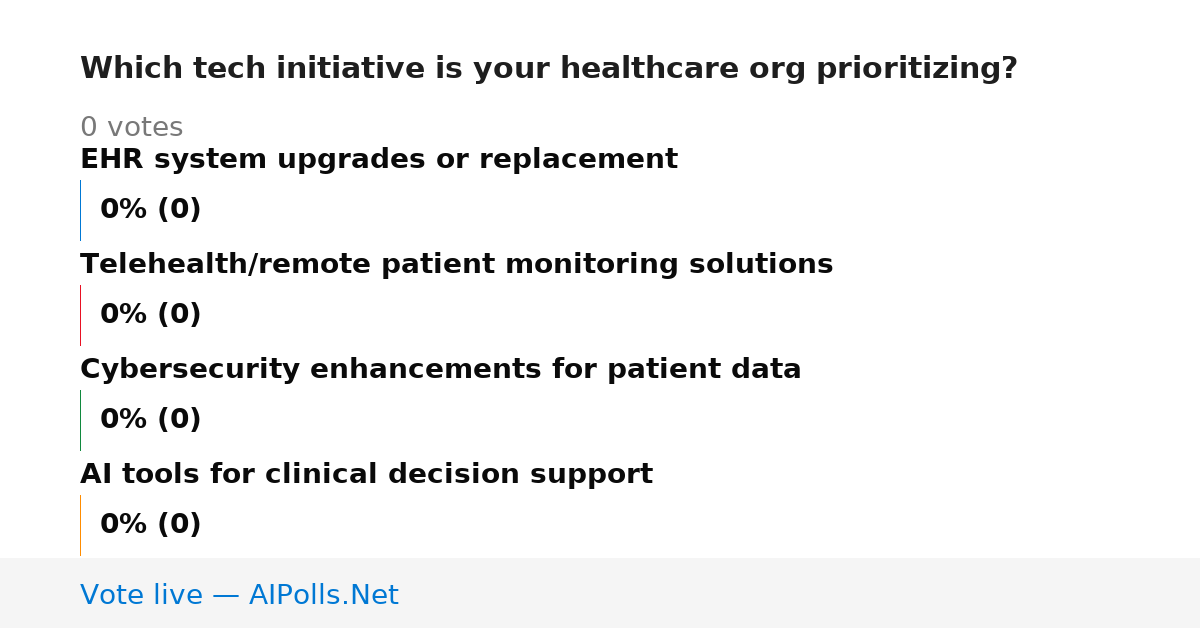Select the '0 votes' count label
This screenshot has width=1200, height=628.
pyautogui.click(x=132, y=128)
